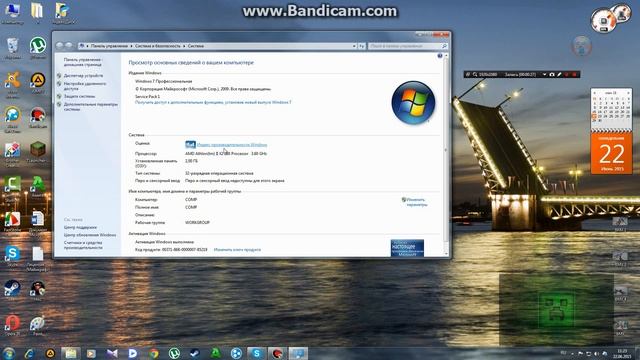Switch to Bandicam in the taskbar

[x=278, y=353]
